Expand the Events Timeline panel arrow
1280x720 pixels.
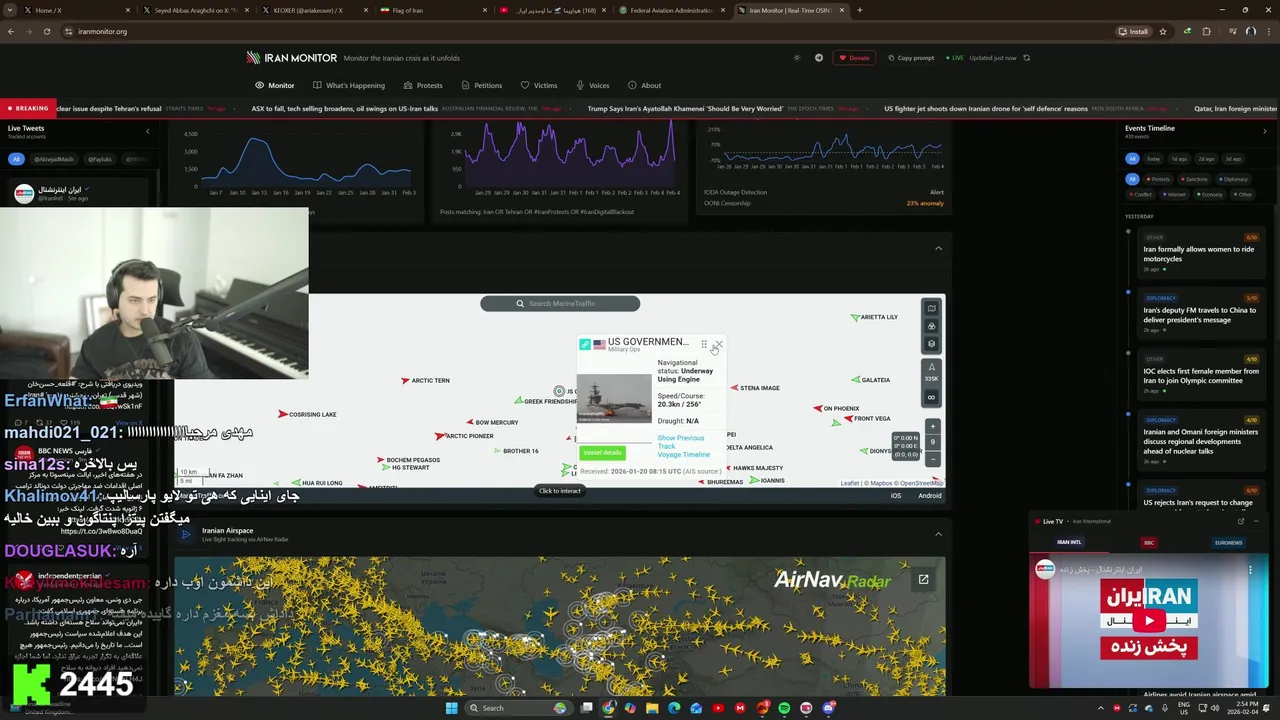point(1264,130)
